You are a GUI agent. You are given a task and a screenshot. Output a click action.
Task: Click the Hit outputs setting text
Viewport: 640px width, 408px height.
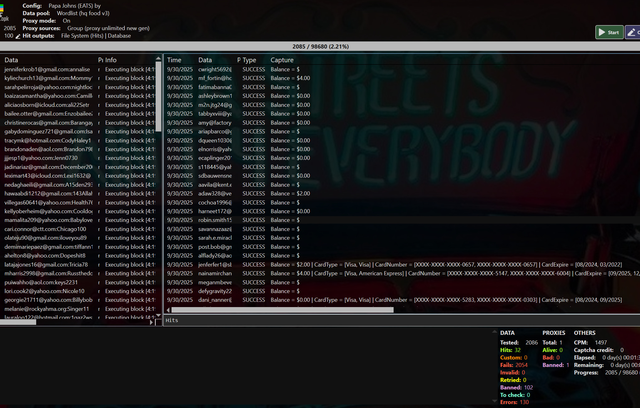[77, 36]
